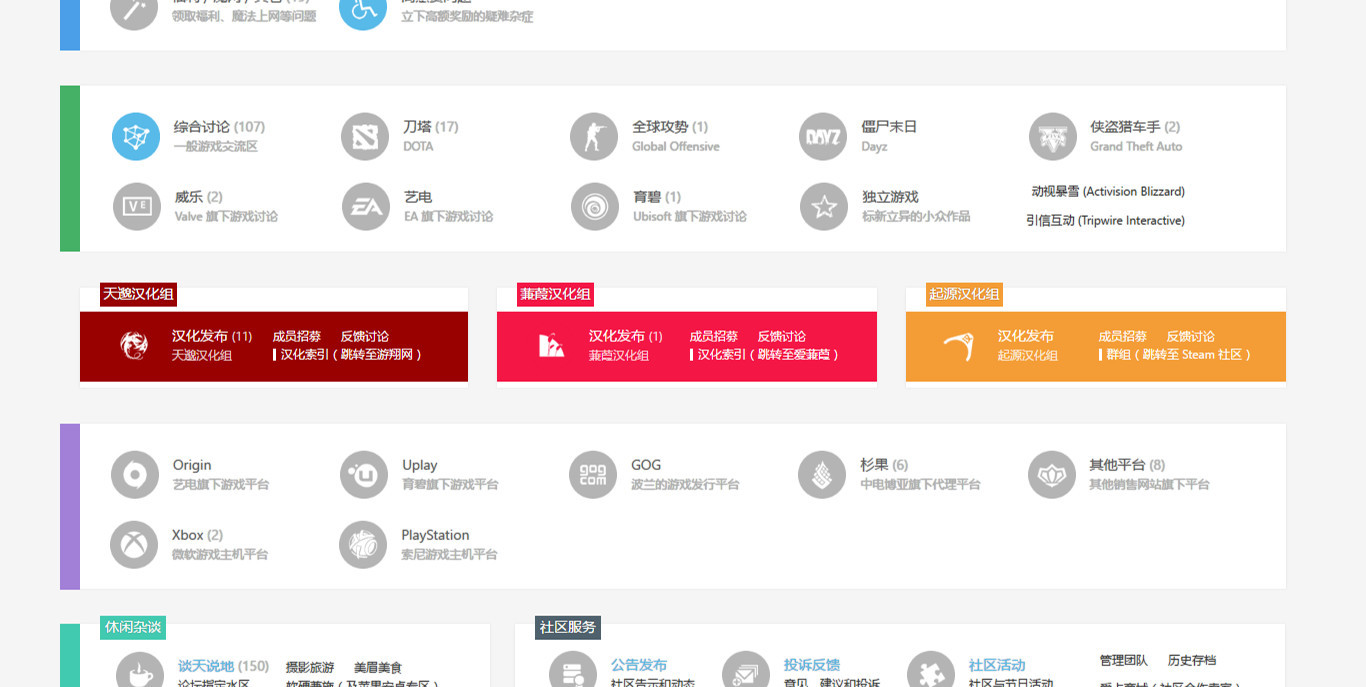Image resolution: width=1366 pixels, height=687 pixels.
Task: Select the 杉果 platform icon
Action: tap(822, 474)
